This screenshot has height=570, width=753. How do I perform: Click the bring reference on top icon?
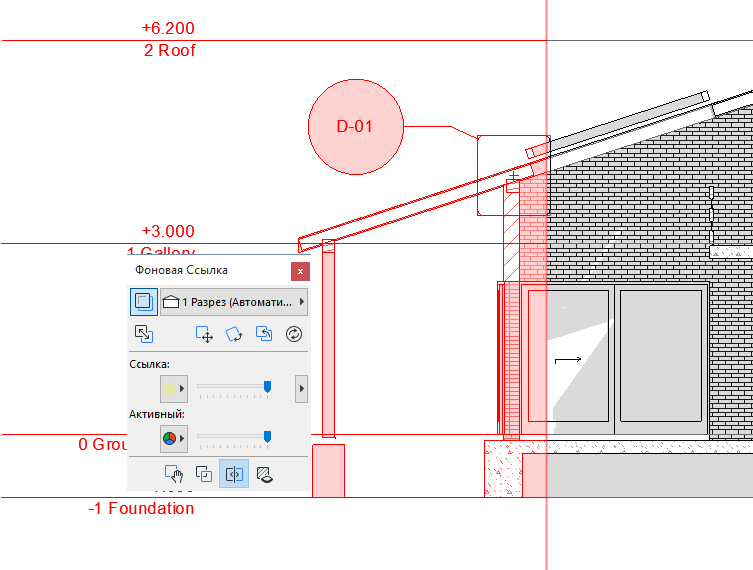coord(204,474)
